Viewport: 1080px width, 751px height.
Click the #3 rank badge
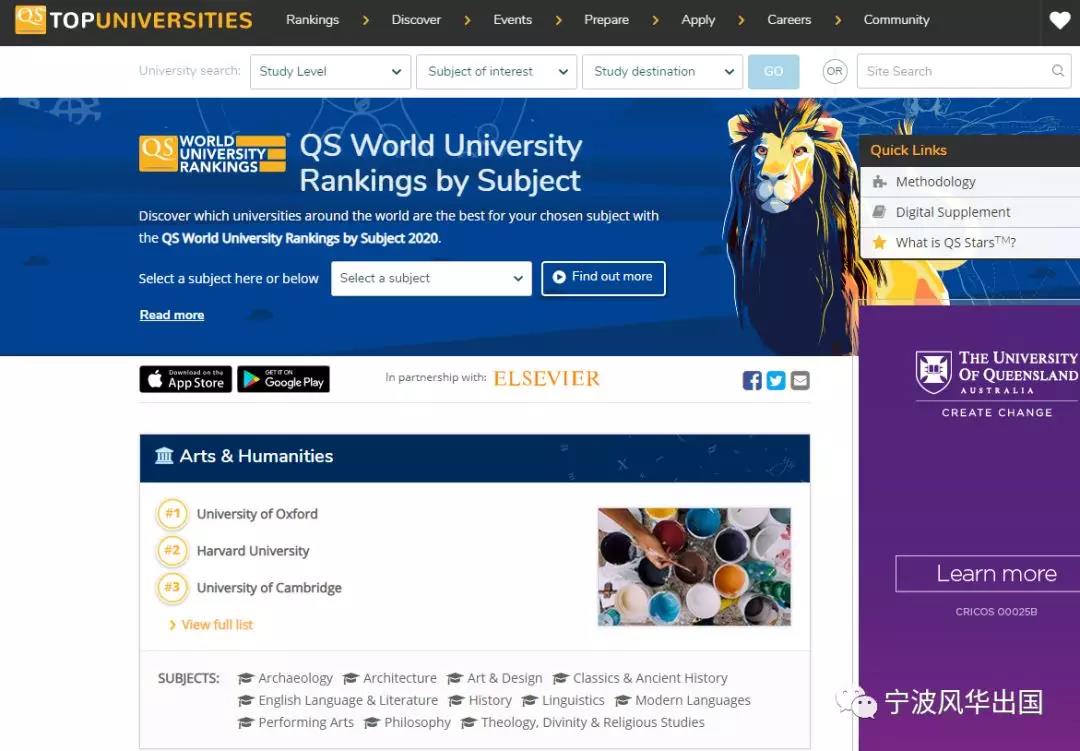172,588
